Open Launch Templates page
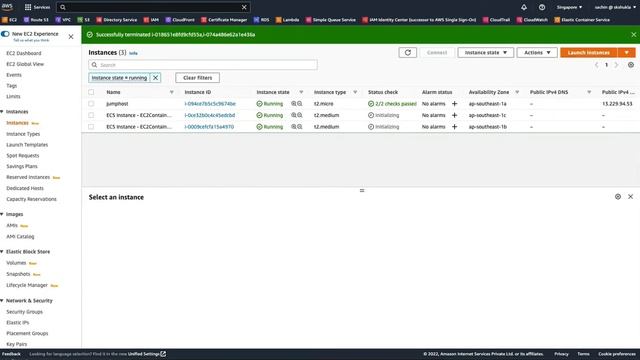Viewport: 640px width, 360px height. pos(27,145)
